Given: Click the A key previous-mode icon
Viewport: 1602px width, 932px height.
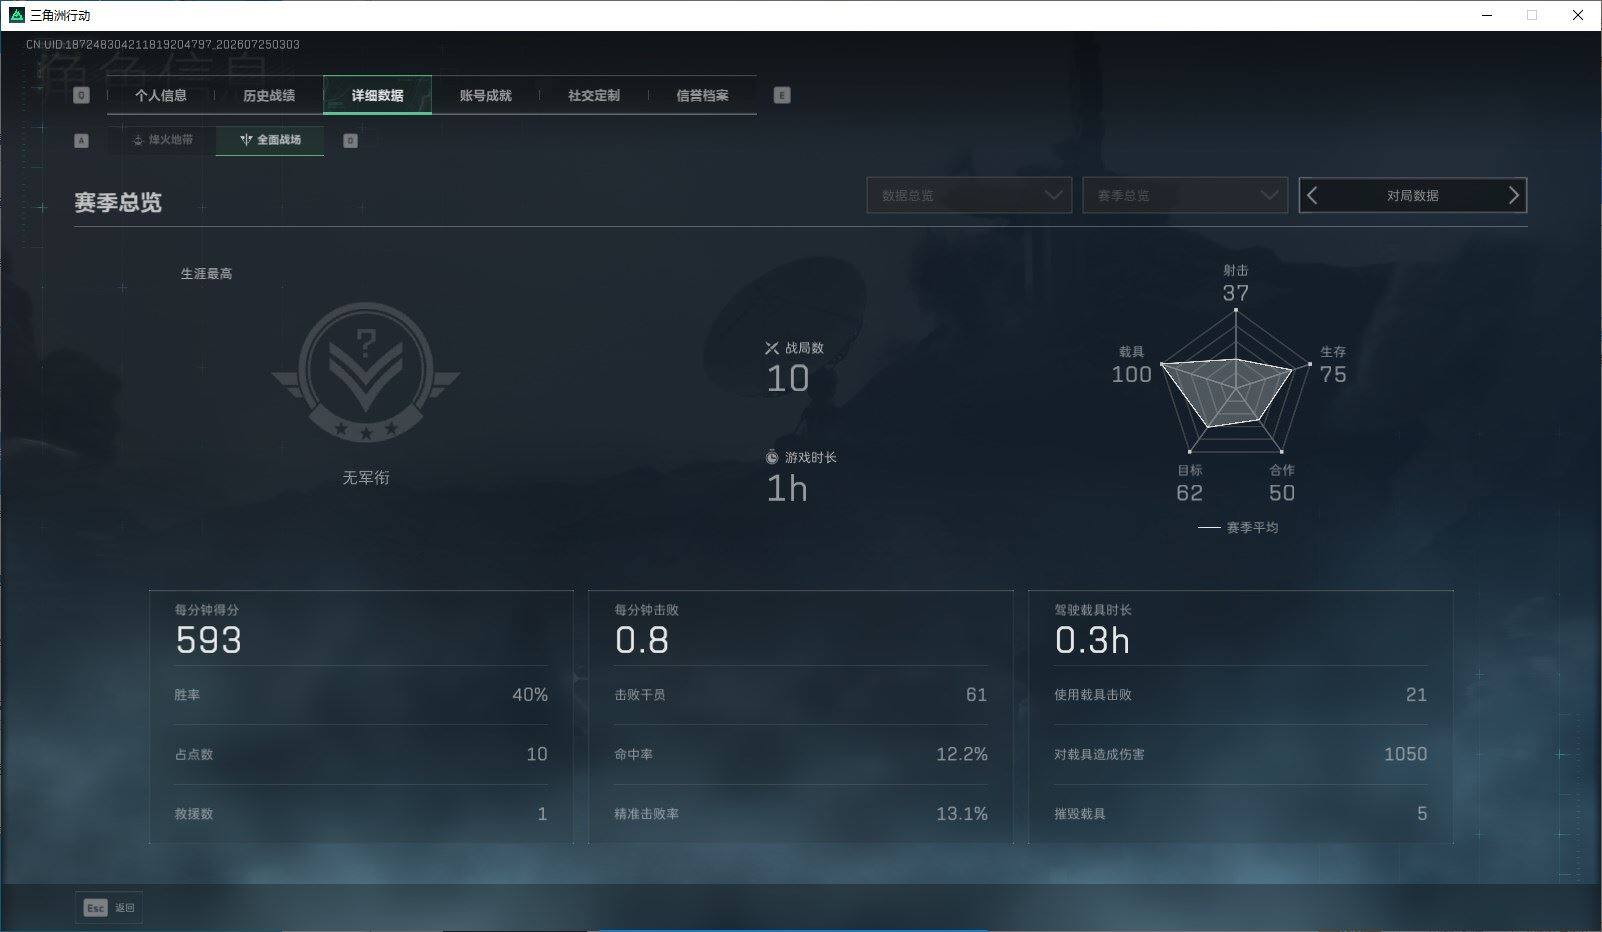Looking at the screenshot, I should coord(82,141).
